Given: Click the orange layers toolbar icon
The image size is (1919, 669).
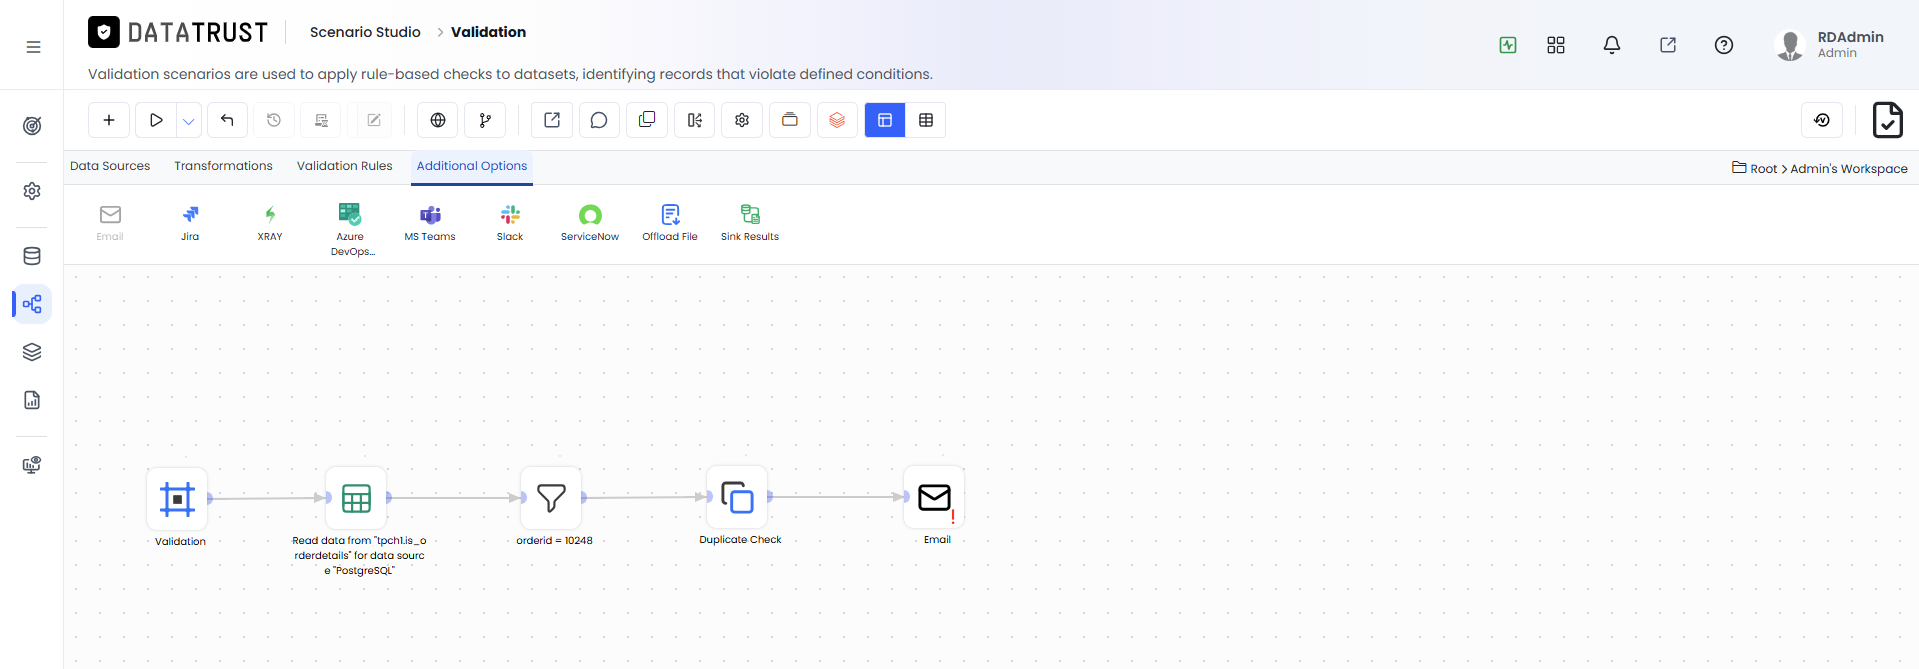Looking at the screenshot, I should 837,120.
